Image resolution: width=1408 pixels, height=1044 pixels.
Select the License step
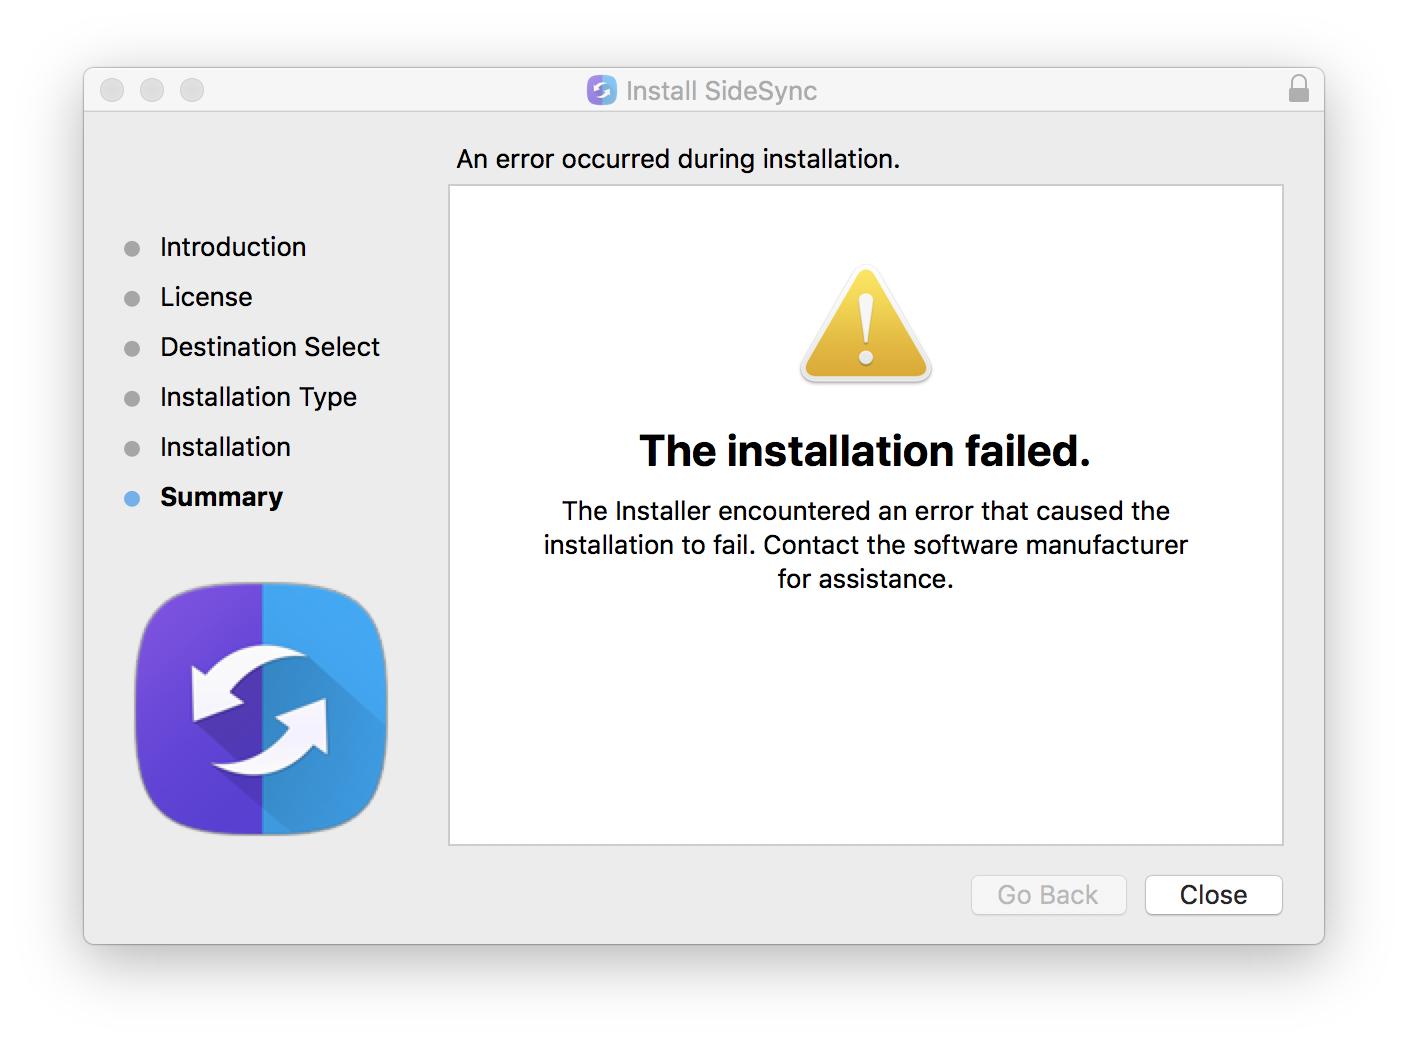point(206,297)
